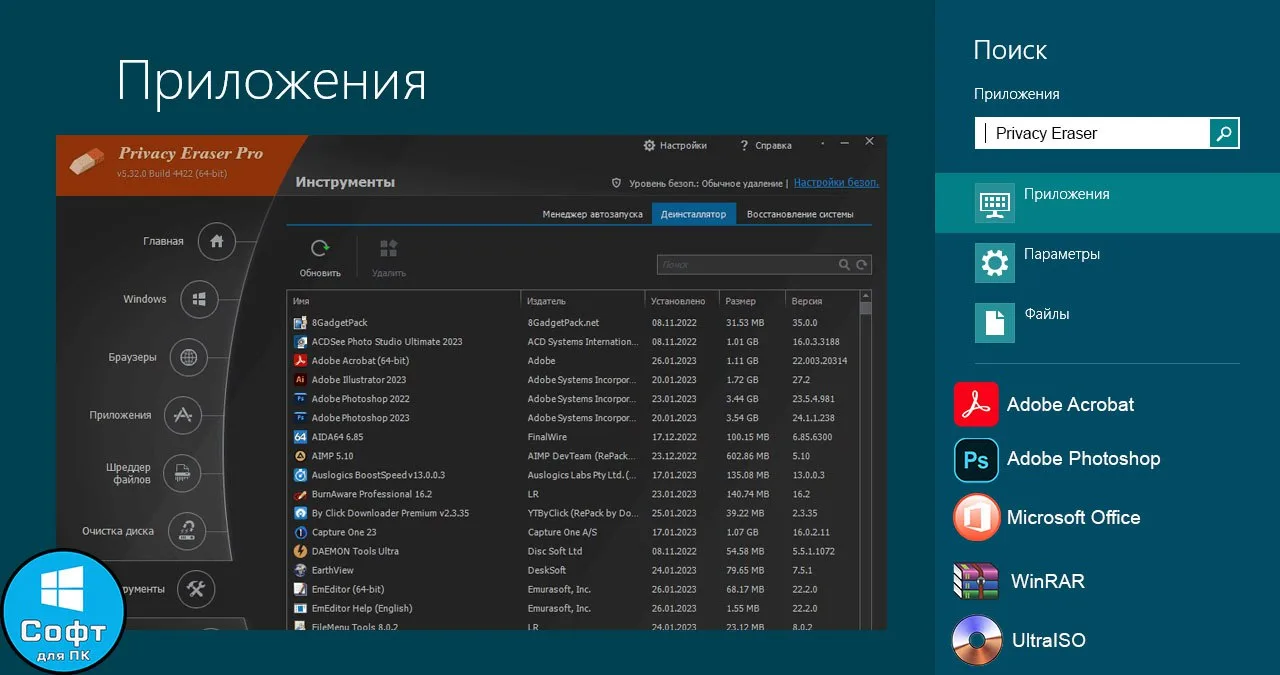The image size is (1280, 675).
Task: Click the Disc Soft Ltd publisher cell
Action: point(555,551)
